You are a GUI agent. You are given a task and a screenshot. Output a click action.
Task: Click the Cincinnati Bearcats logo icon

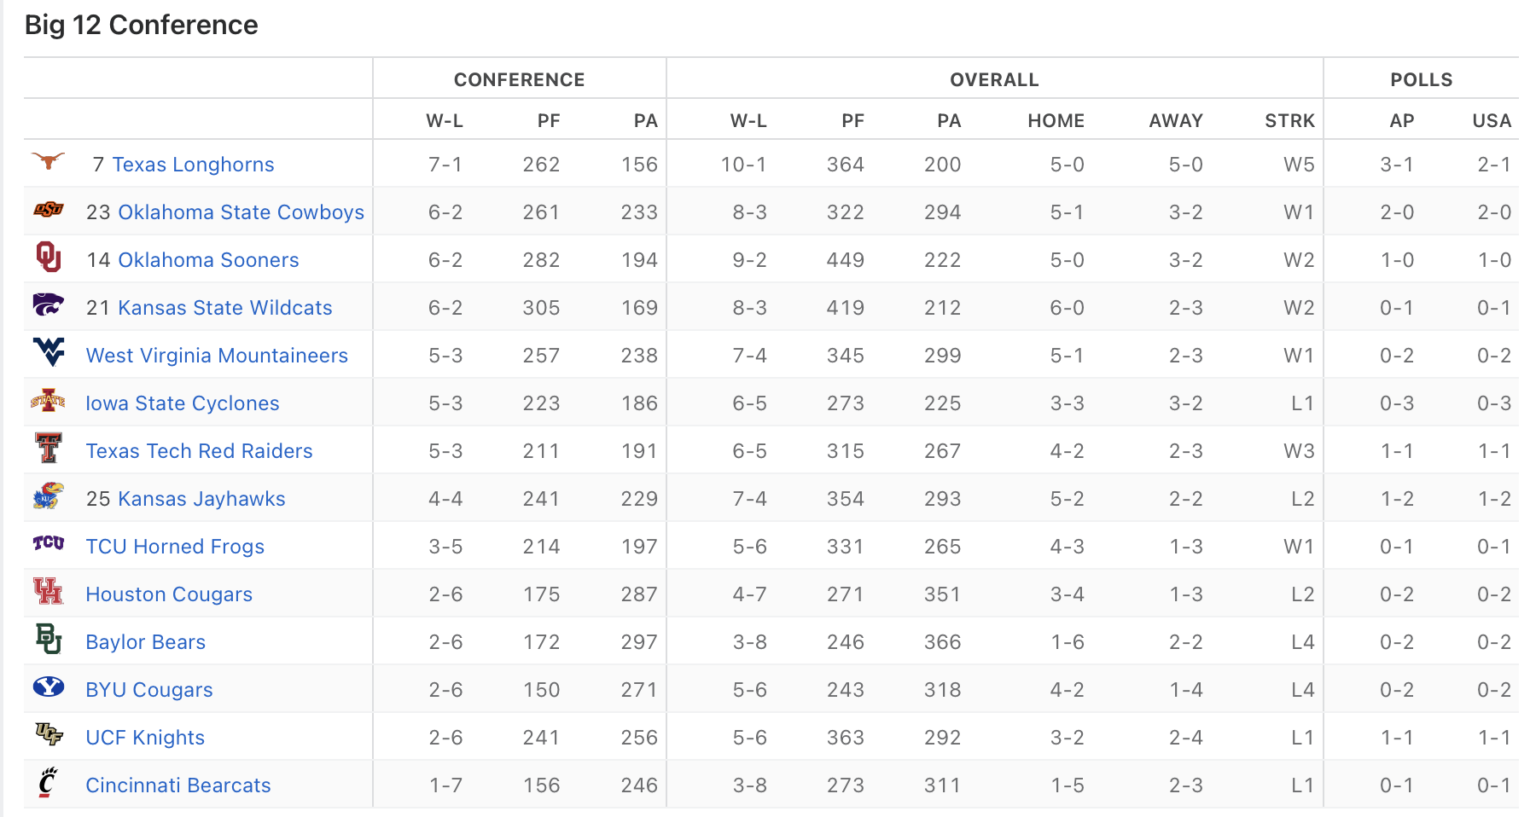click(48, 783)
